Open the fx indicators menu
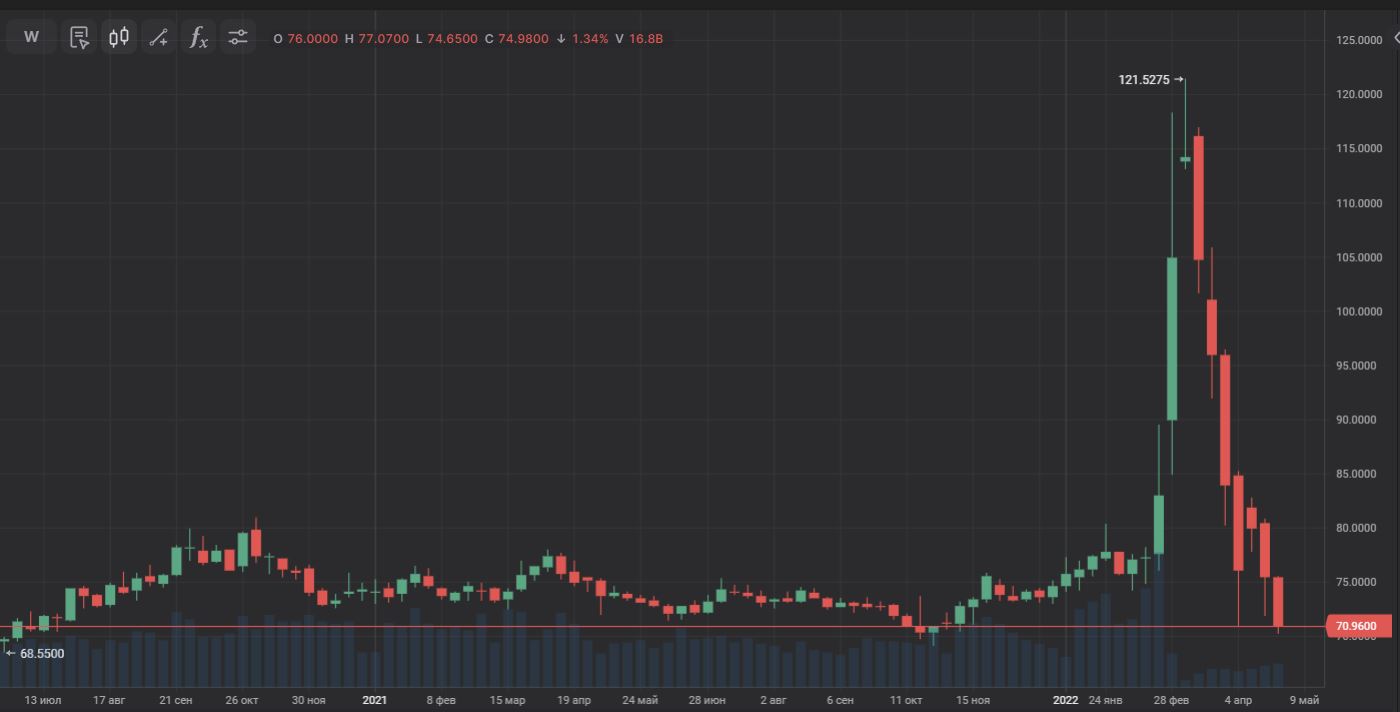 pos(199,38)
